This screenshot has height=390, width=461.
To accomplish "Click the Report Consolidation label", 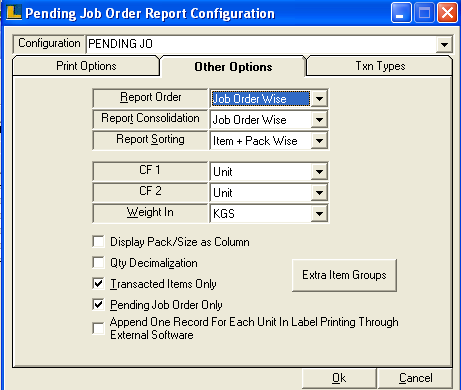I will coord(150,118).
